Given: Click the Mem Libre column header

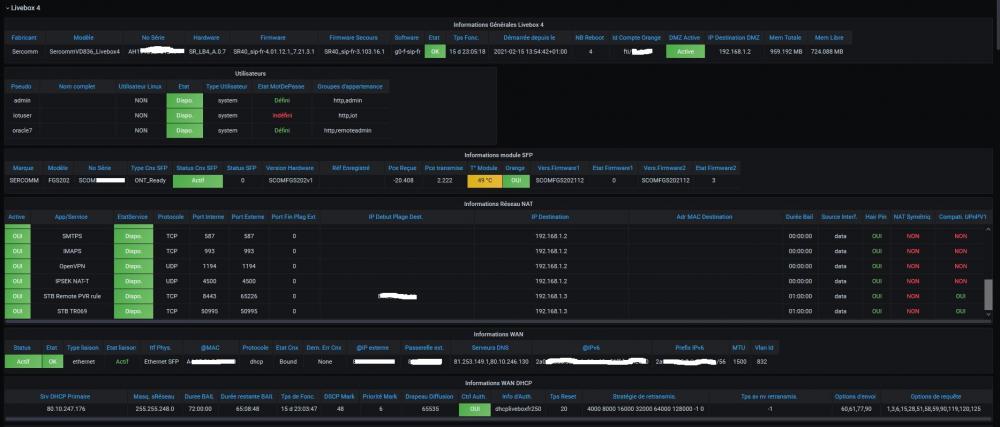Looking at the screenshot, I should pyautogui.click(x=828, y=37).
